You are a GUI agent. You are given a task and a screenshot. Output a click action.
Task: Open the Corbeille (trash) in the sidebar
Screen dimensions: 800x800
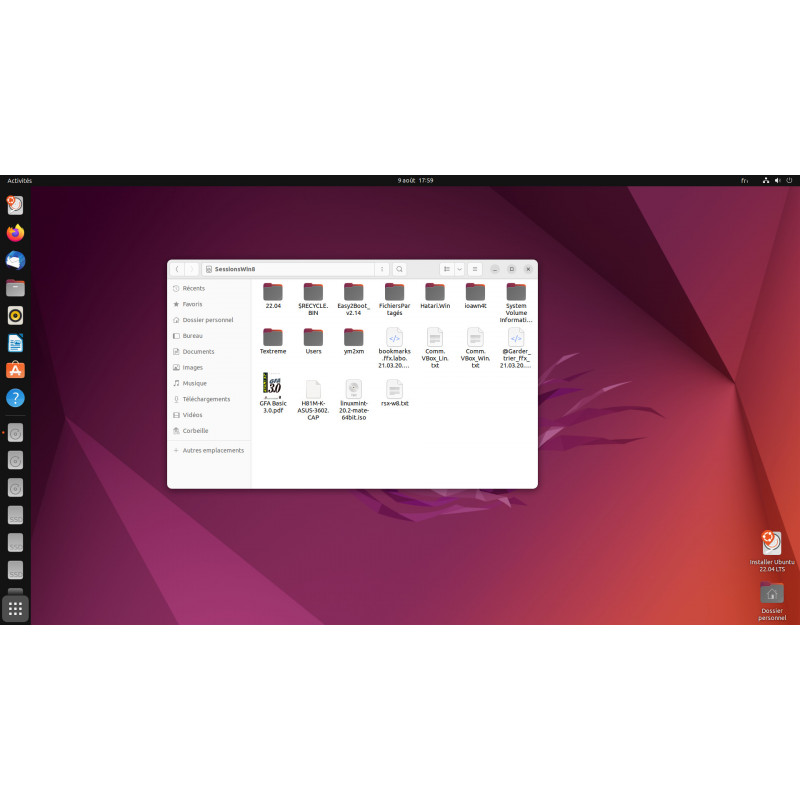point(197,431)
